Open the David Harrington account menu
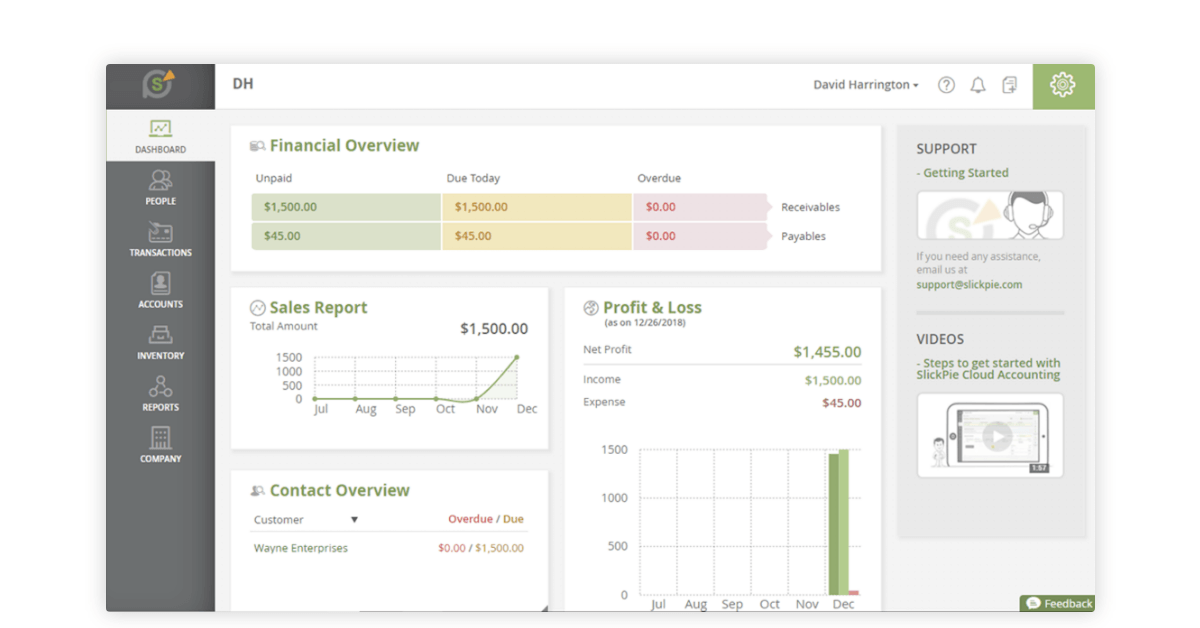The image size is (1200, 628). point(866,85)
